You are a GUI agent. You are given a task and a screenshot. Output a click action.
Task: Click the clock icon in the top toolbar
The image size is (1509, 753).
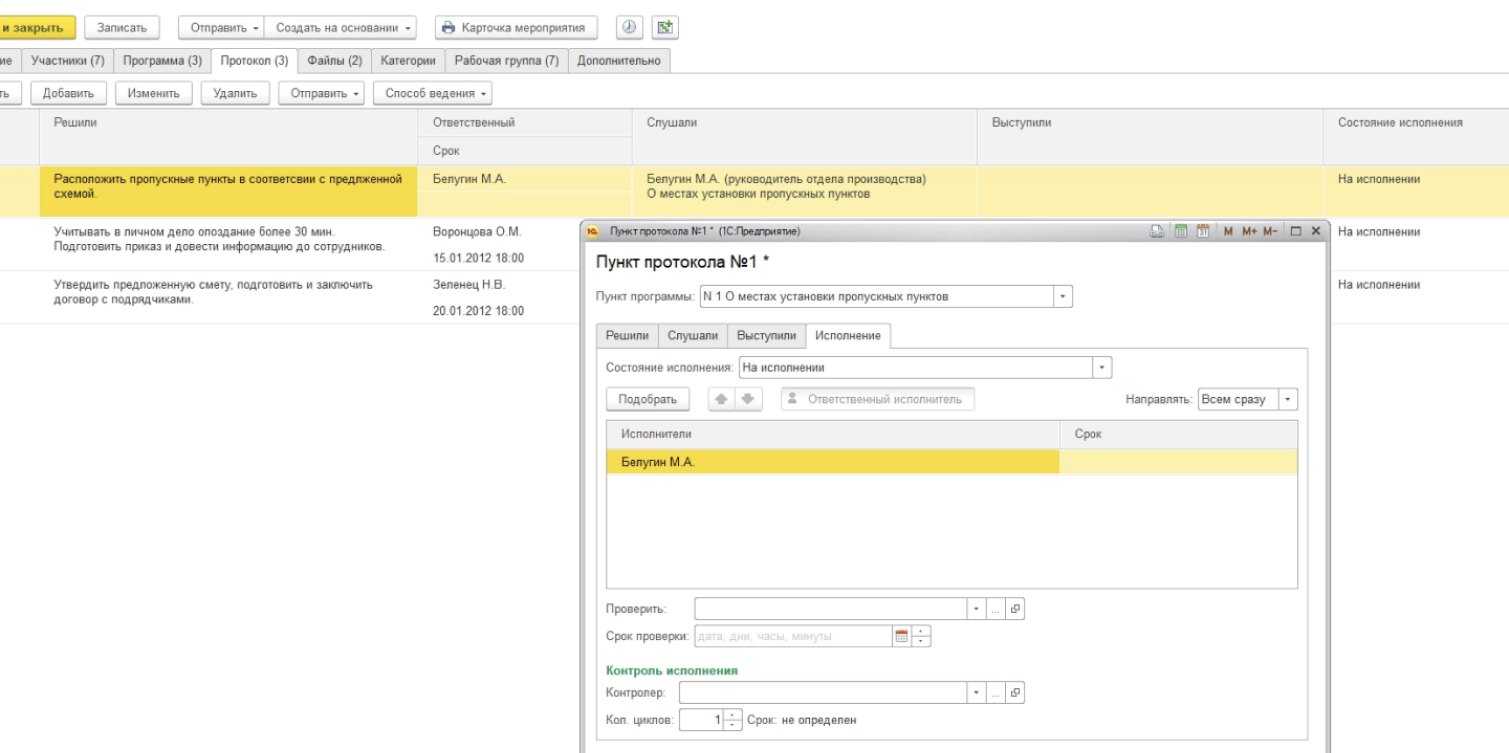coord(631,27)
